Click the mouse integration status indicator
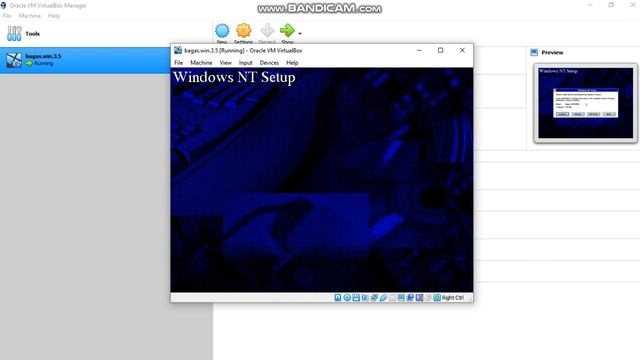Image resolution: width=640 pixels, height=360 pixels. tap(428, 298)
